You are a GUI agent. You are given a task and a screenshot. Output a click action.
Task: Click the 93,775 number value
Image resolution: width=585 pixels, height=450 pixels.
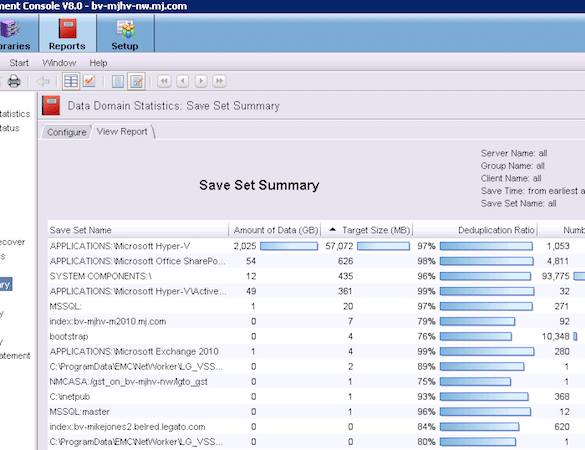556,276
